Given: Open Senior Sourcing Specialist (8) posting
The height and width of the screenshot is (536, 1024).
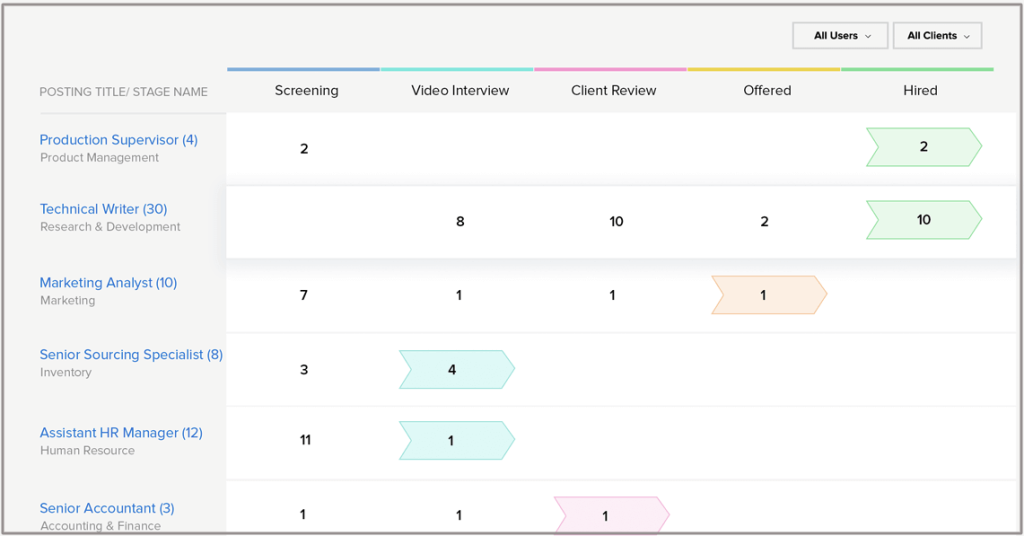Looking at the screenshot, I should coord(131,355).
